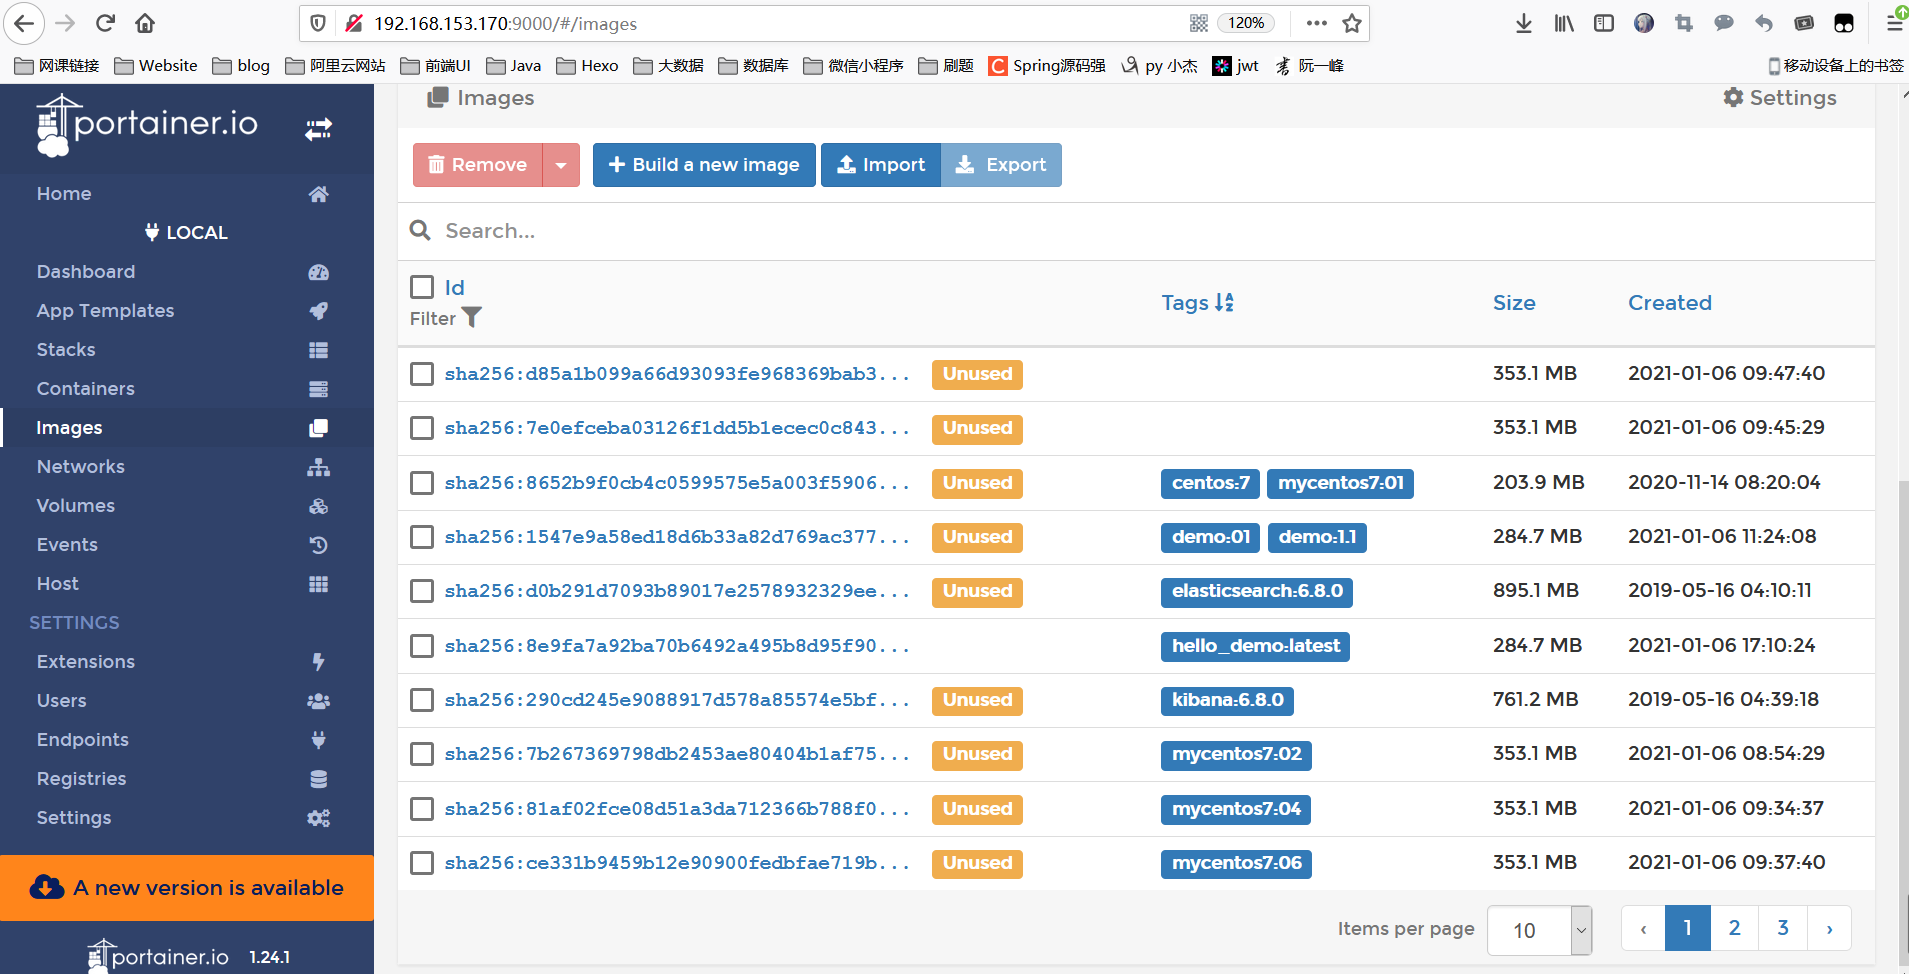This screenshot has width=1909, height=974.
Task: Click the bookmark star icon
Action: pyautogui.click(x=1352, y=23)
